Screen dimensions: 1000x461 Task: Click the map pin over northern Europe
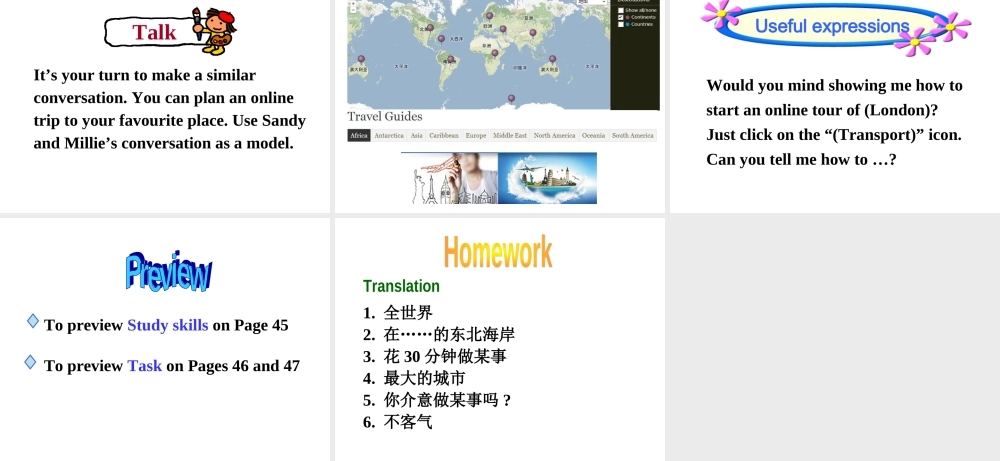point(490,16)
